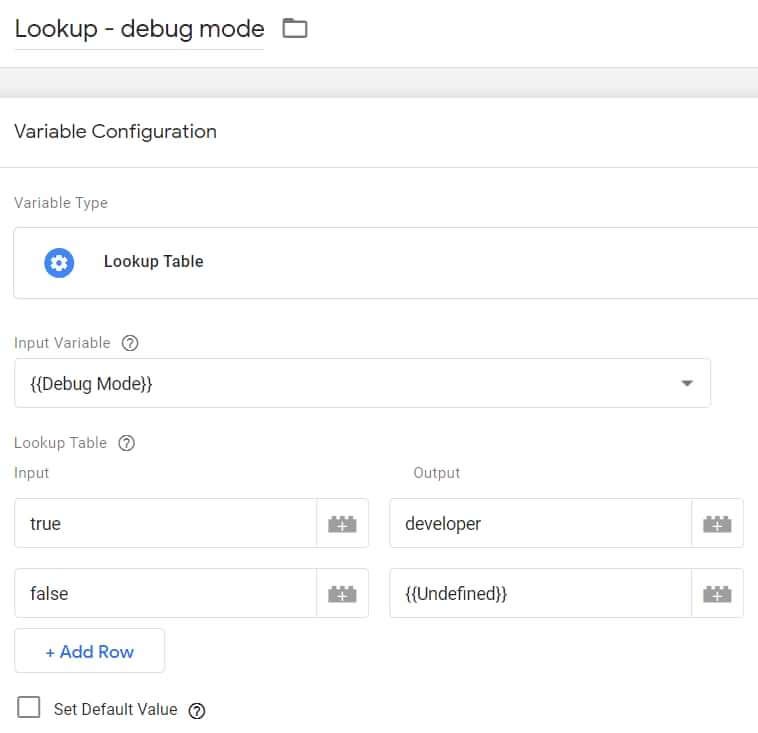Enable the Set Default Value checkbox
Screen dimensions: 758x733
[29, 708]
